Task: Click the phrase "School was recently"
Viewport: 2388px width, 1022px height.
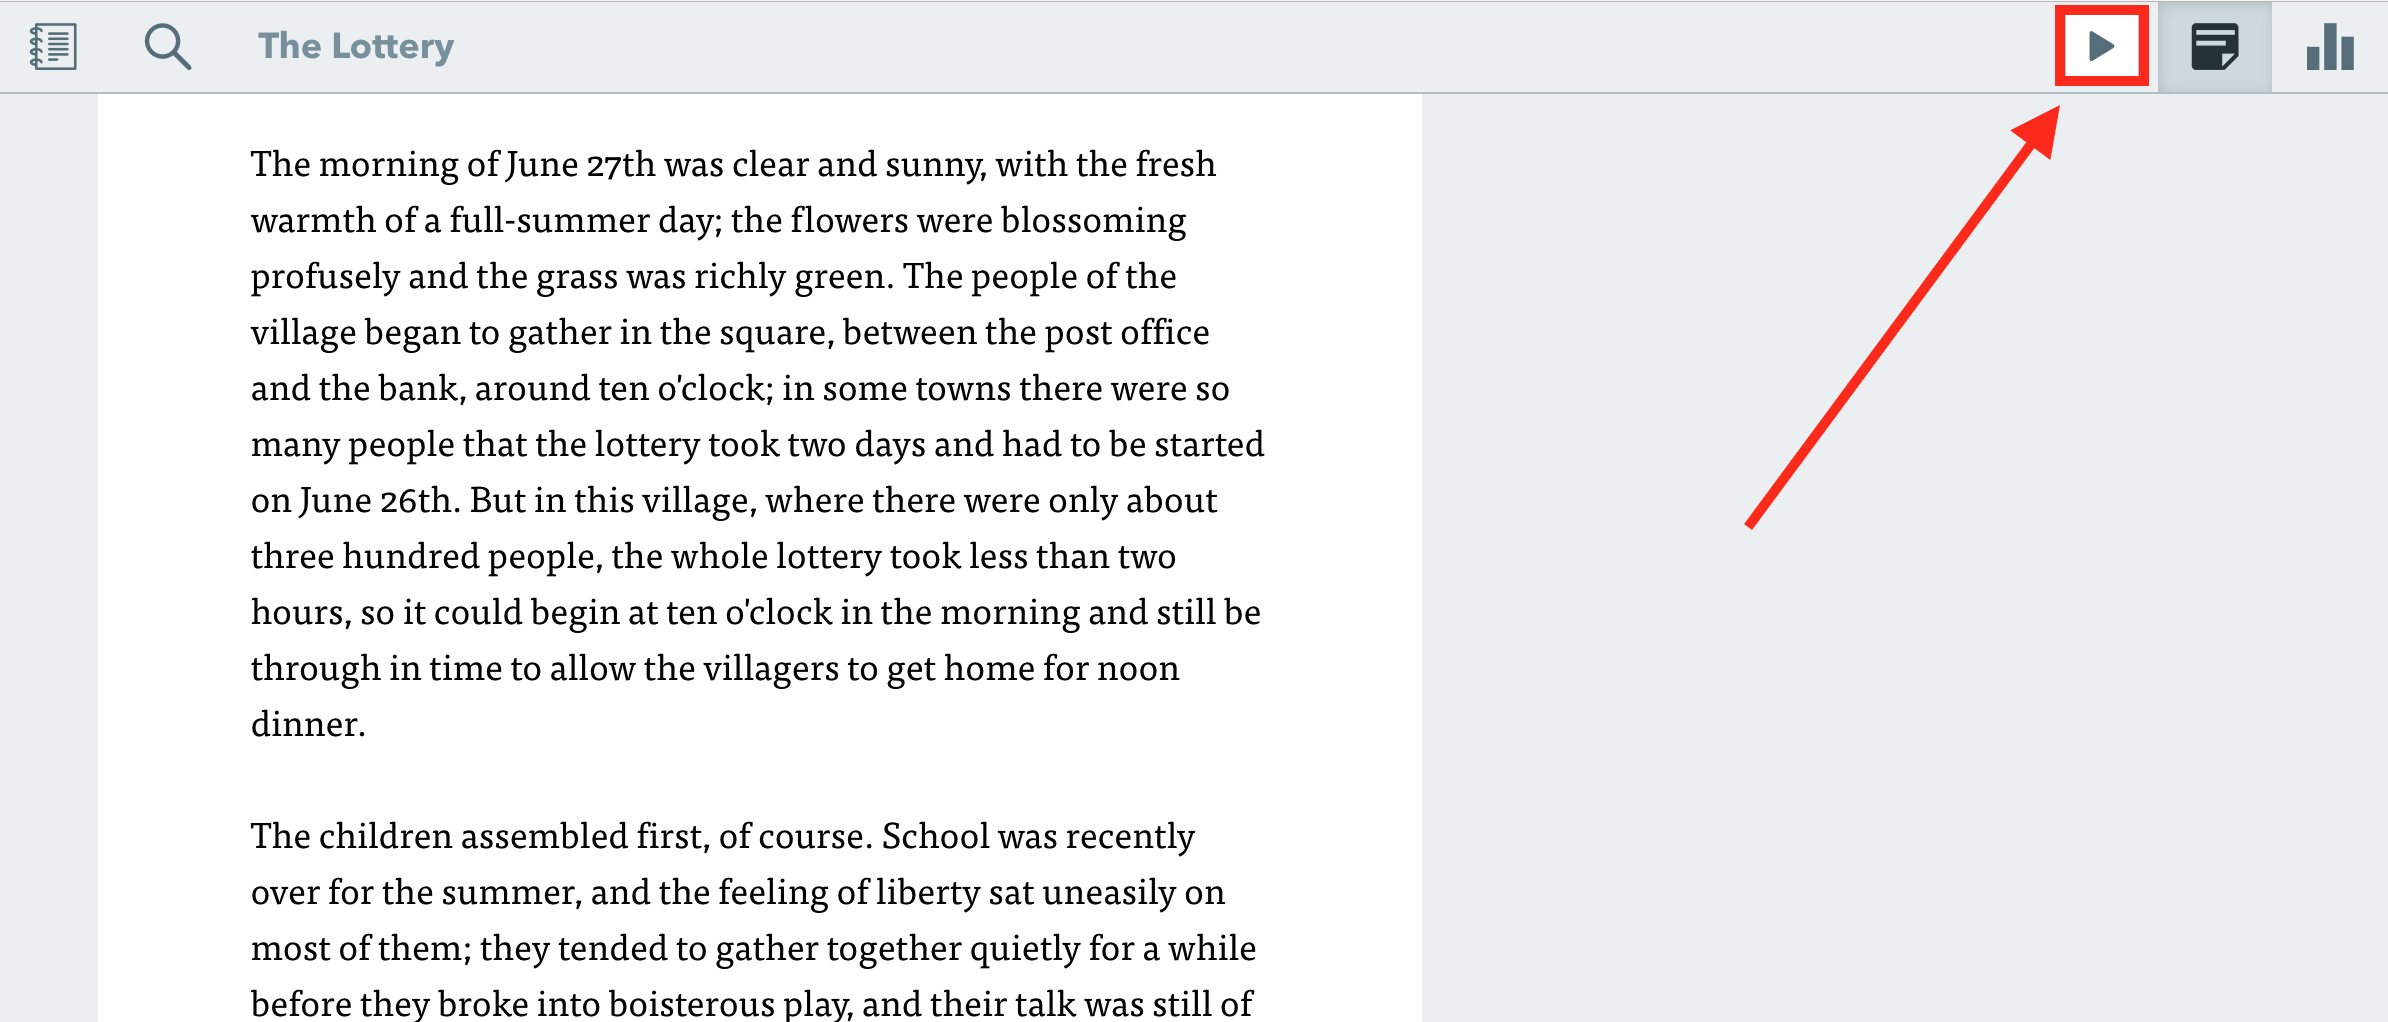Action: 1038,836
